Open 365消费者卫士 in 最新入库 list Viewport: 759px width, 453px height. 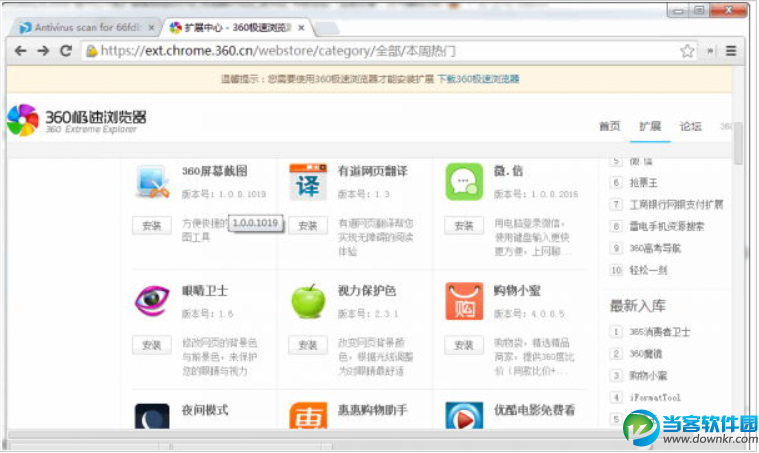660,332
